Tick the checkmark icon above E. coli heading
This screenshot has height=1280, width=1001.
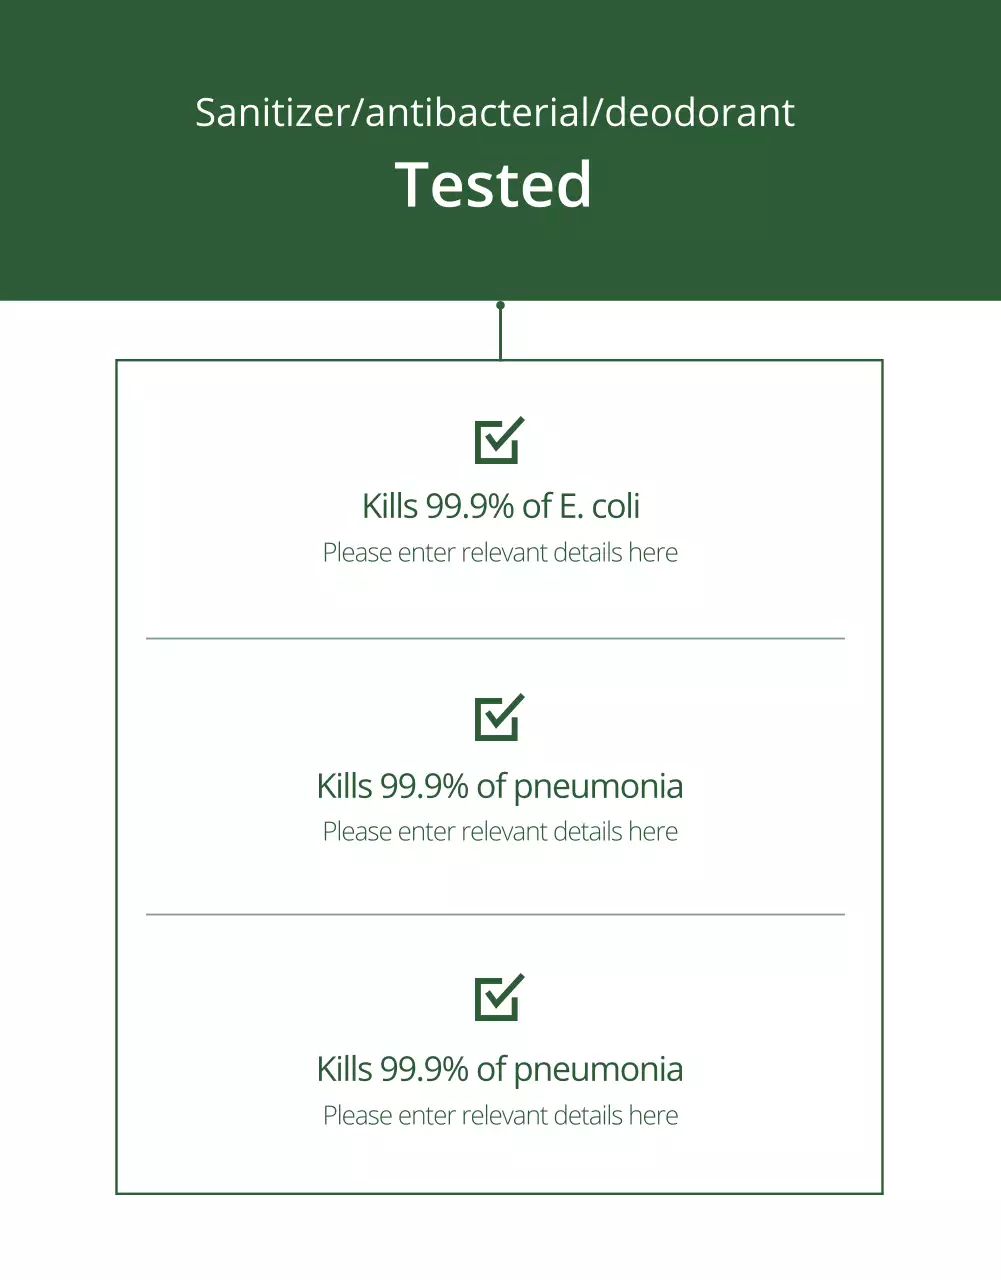[499, 440]
